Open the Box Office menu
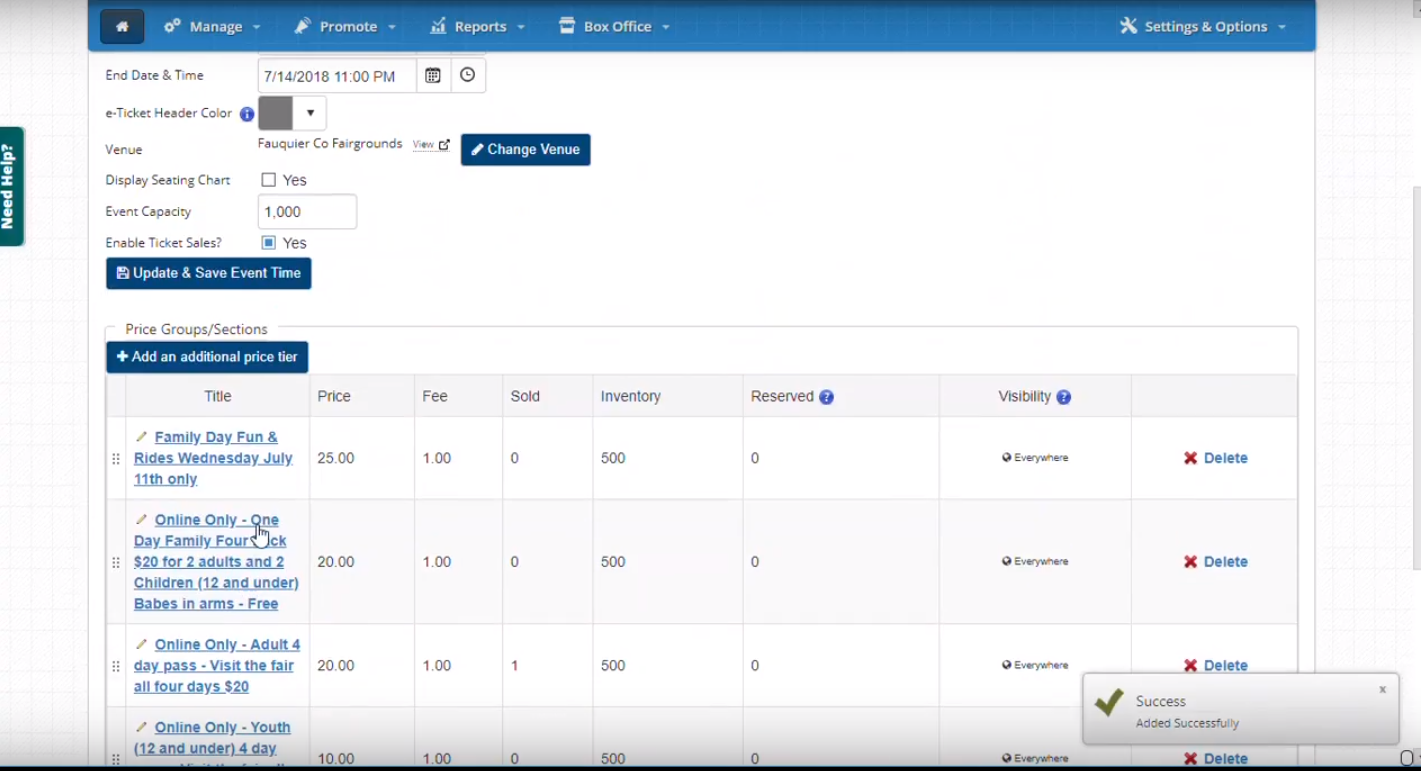 click(614, 27)
